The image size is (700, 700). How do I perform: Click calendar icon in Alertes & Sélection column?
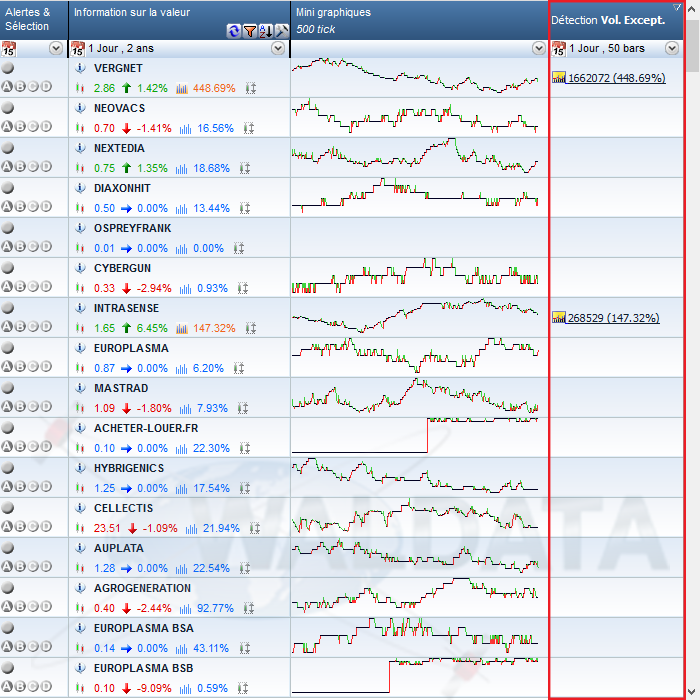click(x=8, y=48)
